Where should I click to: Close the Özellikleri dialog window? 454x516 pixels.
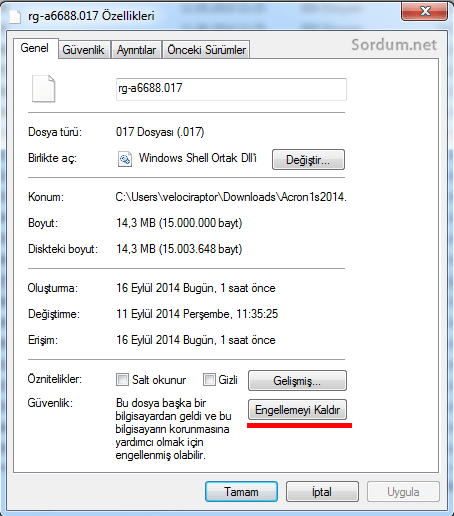tap(424, 12)
